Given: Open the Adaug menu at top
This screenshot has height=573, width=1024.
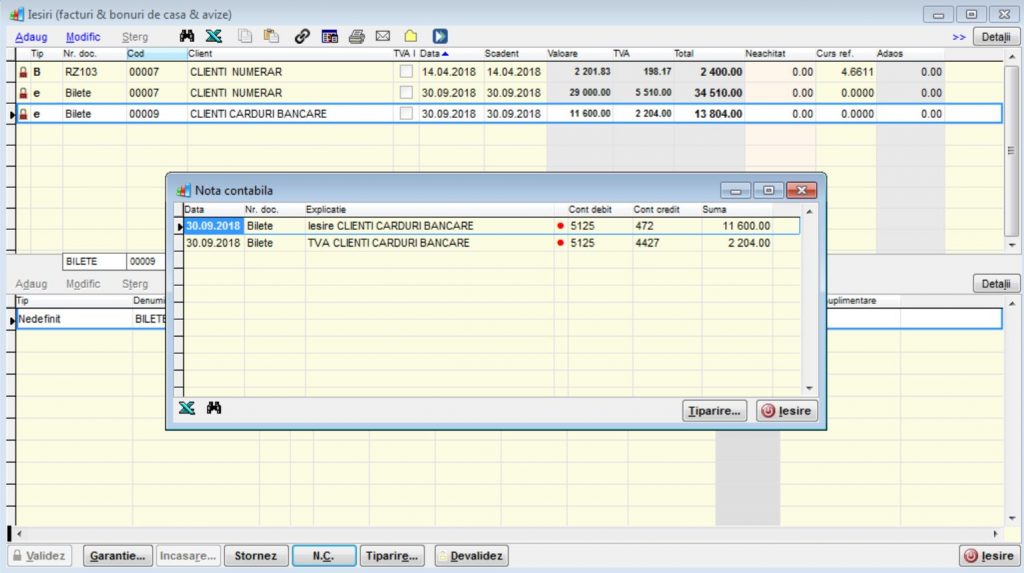Looking at the screenshot, I should point(31,37).
